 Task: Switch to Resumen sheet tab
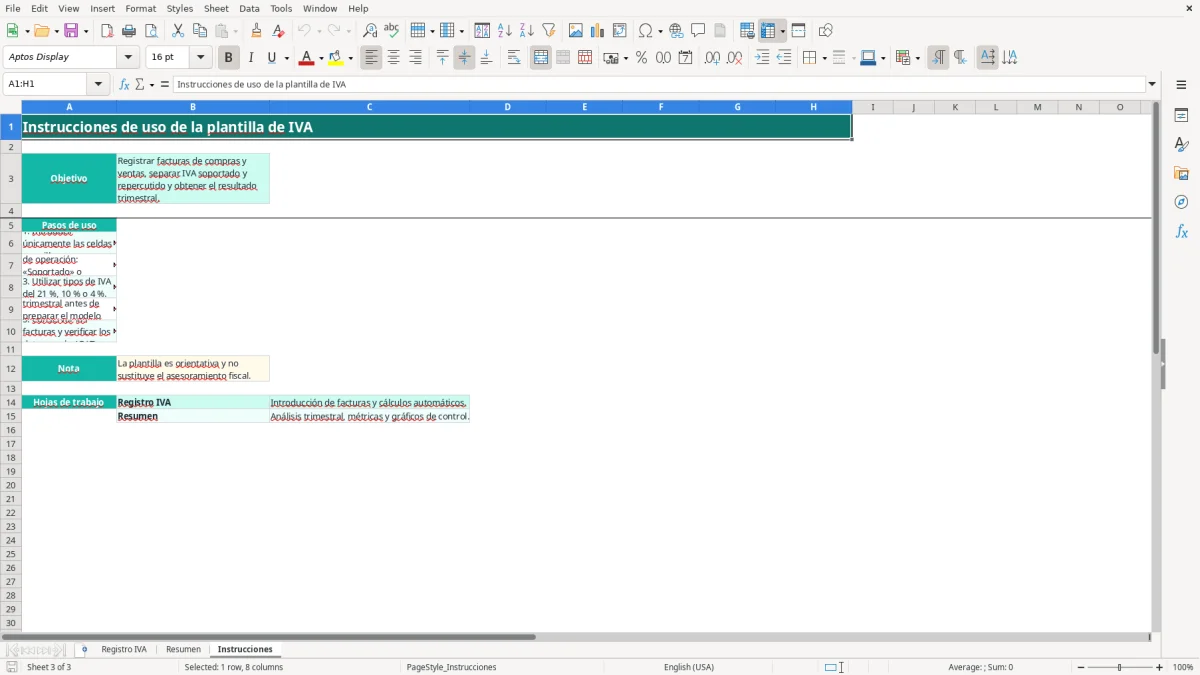183,650
